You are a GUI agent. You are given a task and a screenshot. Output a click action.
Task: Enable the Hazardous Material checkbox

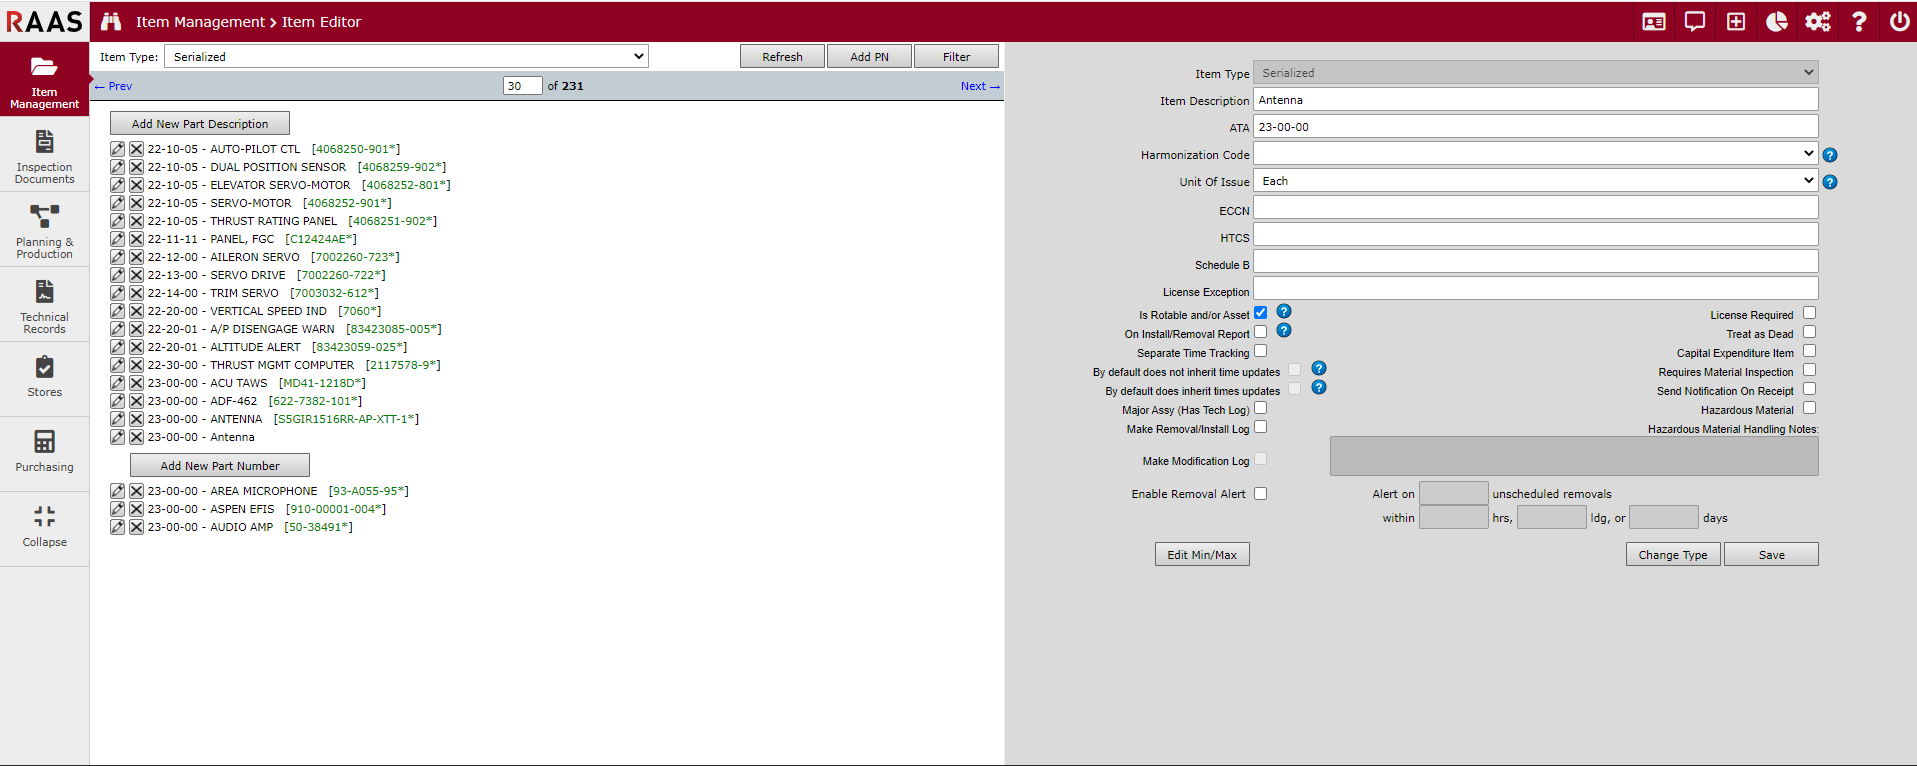click(1809, 408)
